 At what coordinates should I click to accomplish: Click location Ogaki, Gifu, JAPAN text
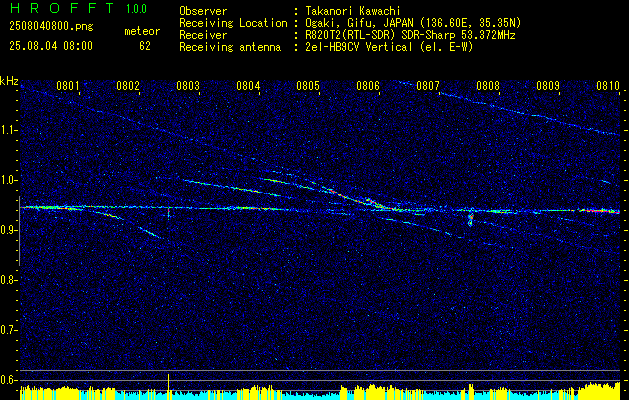[413, 23]
